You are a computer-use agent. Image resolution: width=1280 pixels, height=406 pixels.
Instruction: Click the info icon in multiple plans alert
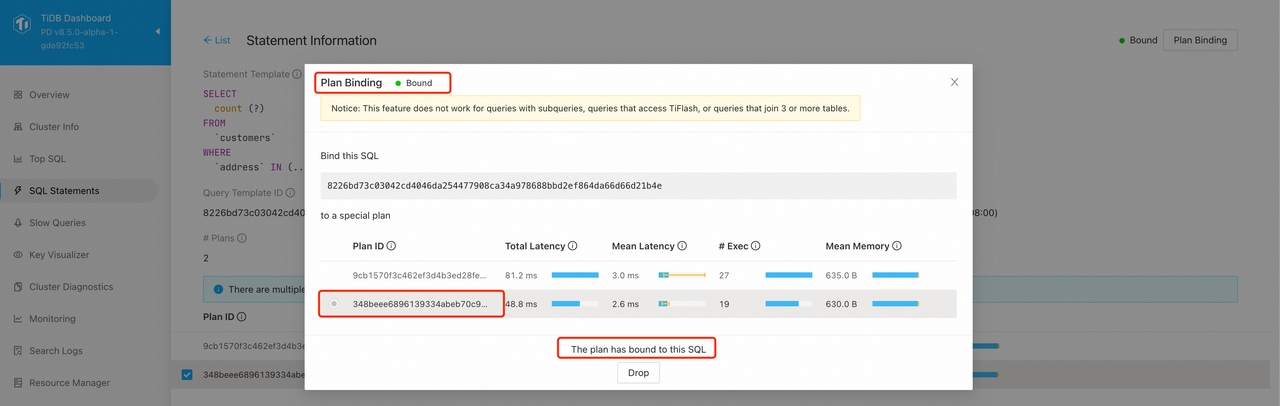click(x=218, y=289)
